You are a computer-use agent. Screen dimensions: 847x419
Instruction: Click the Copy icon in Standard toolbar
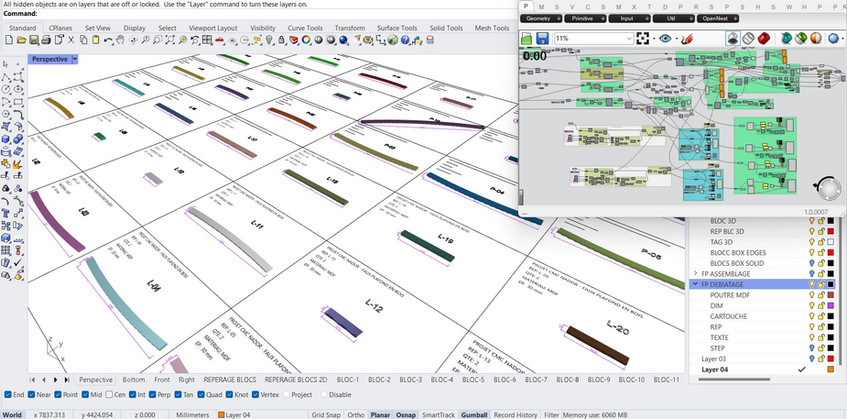tap(83, 40)
